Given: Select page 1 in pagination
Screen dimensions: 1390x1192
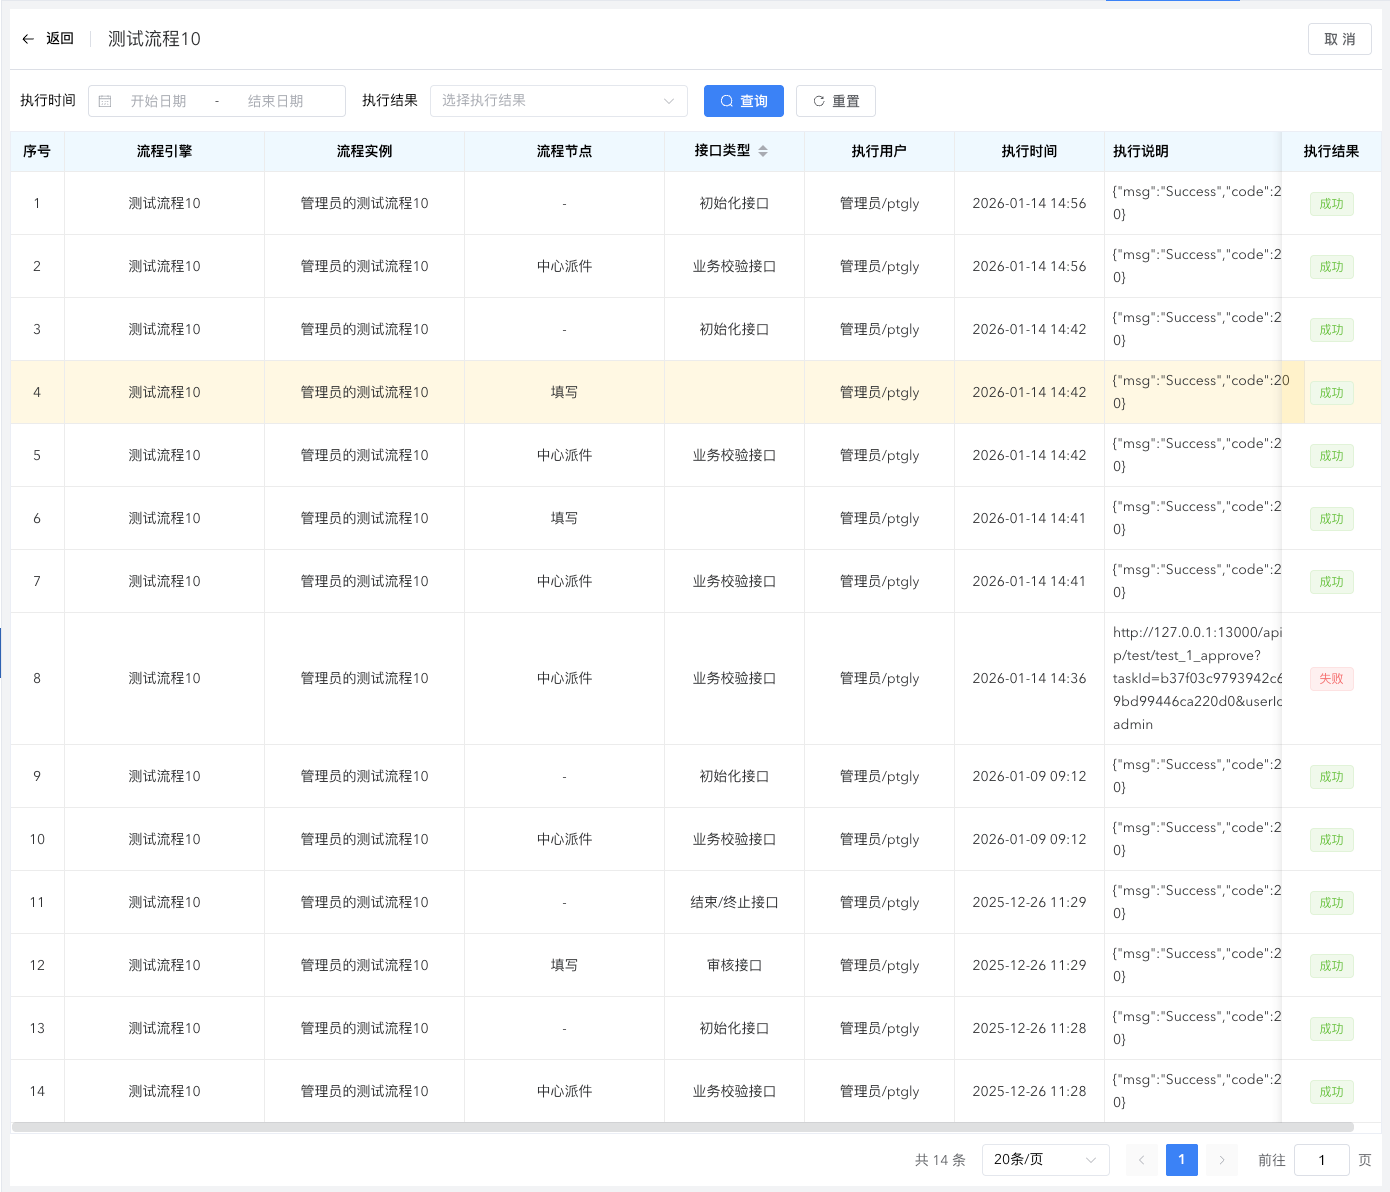Looking at the screenshot, I should (x=1181, y=1160).
